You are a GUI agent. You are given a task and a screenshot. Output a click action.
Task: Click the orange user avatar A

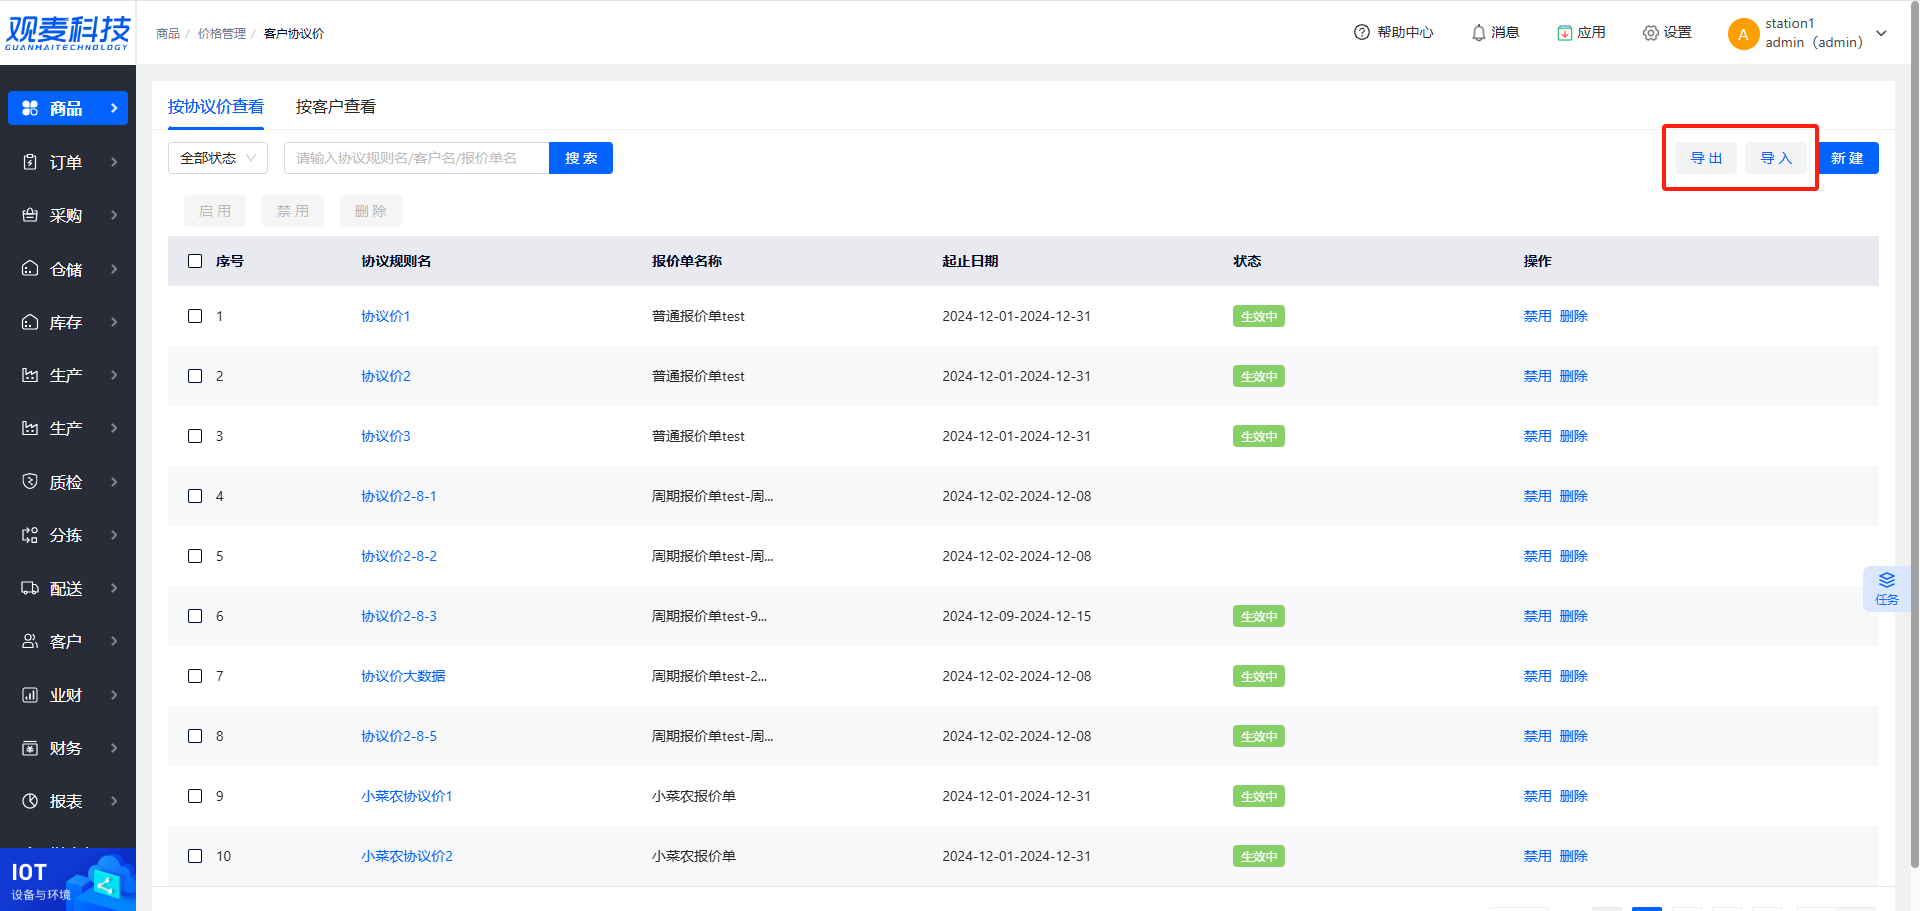click(1743, 34)
